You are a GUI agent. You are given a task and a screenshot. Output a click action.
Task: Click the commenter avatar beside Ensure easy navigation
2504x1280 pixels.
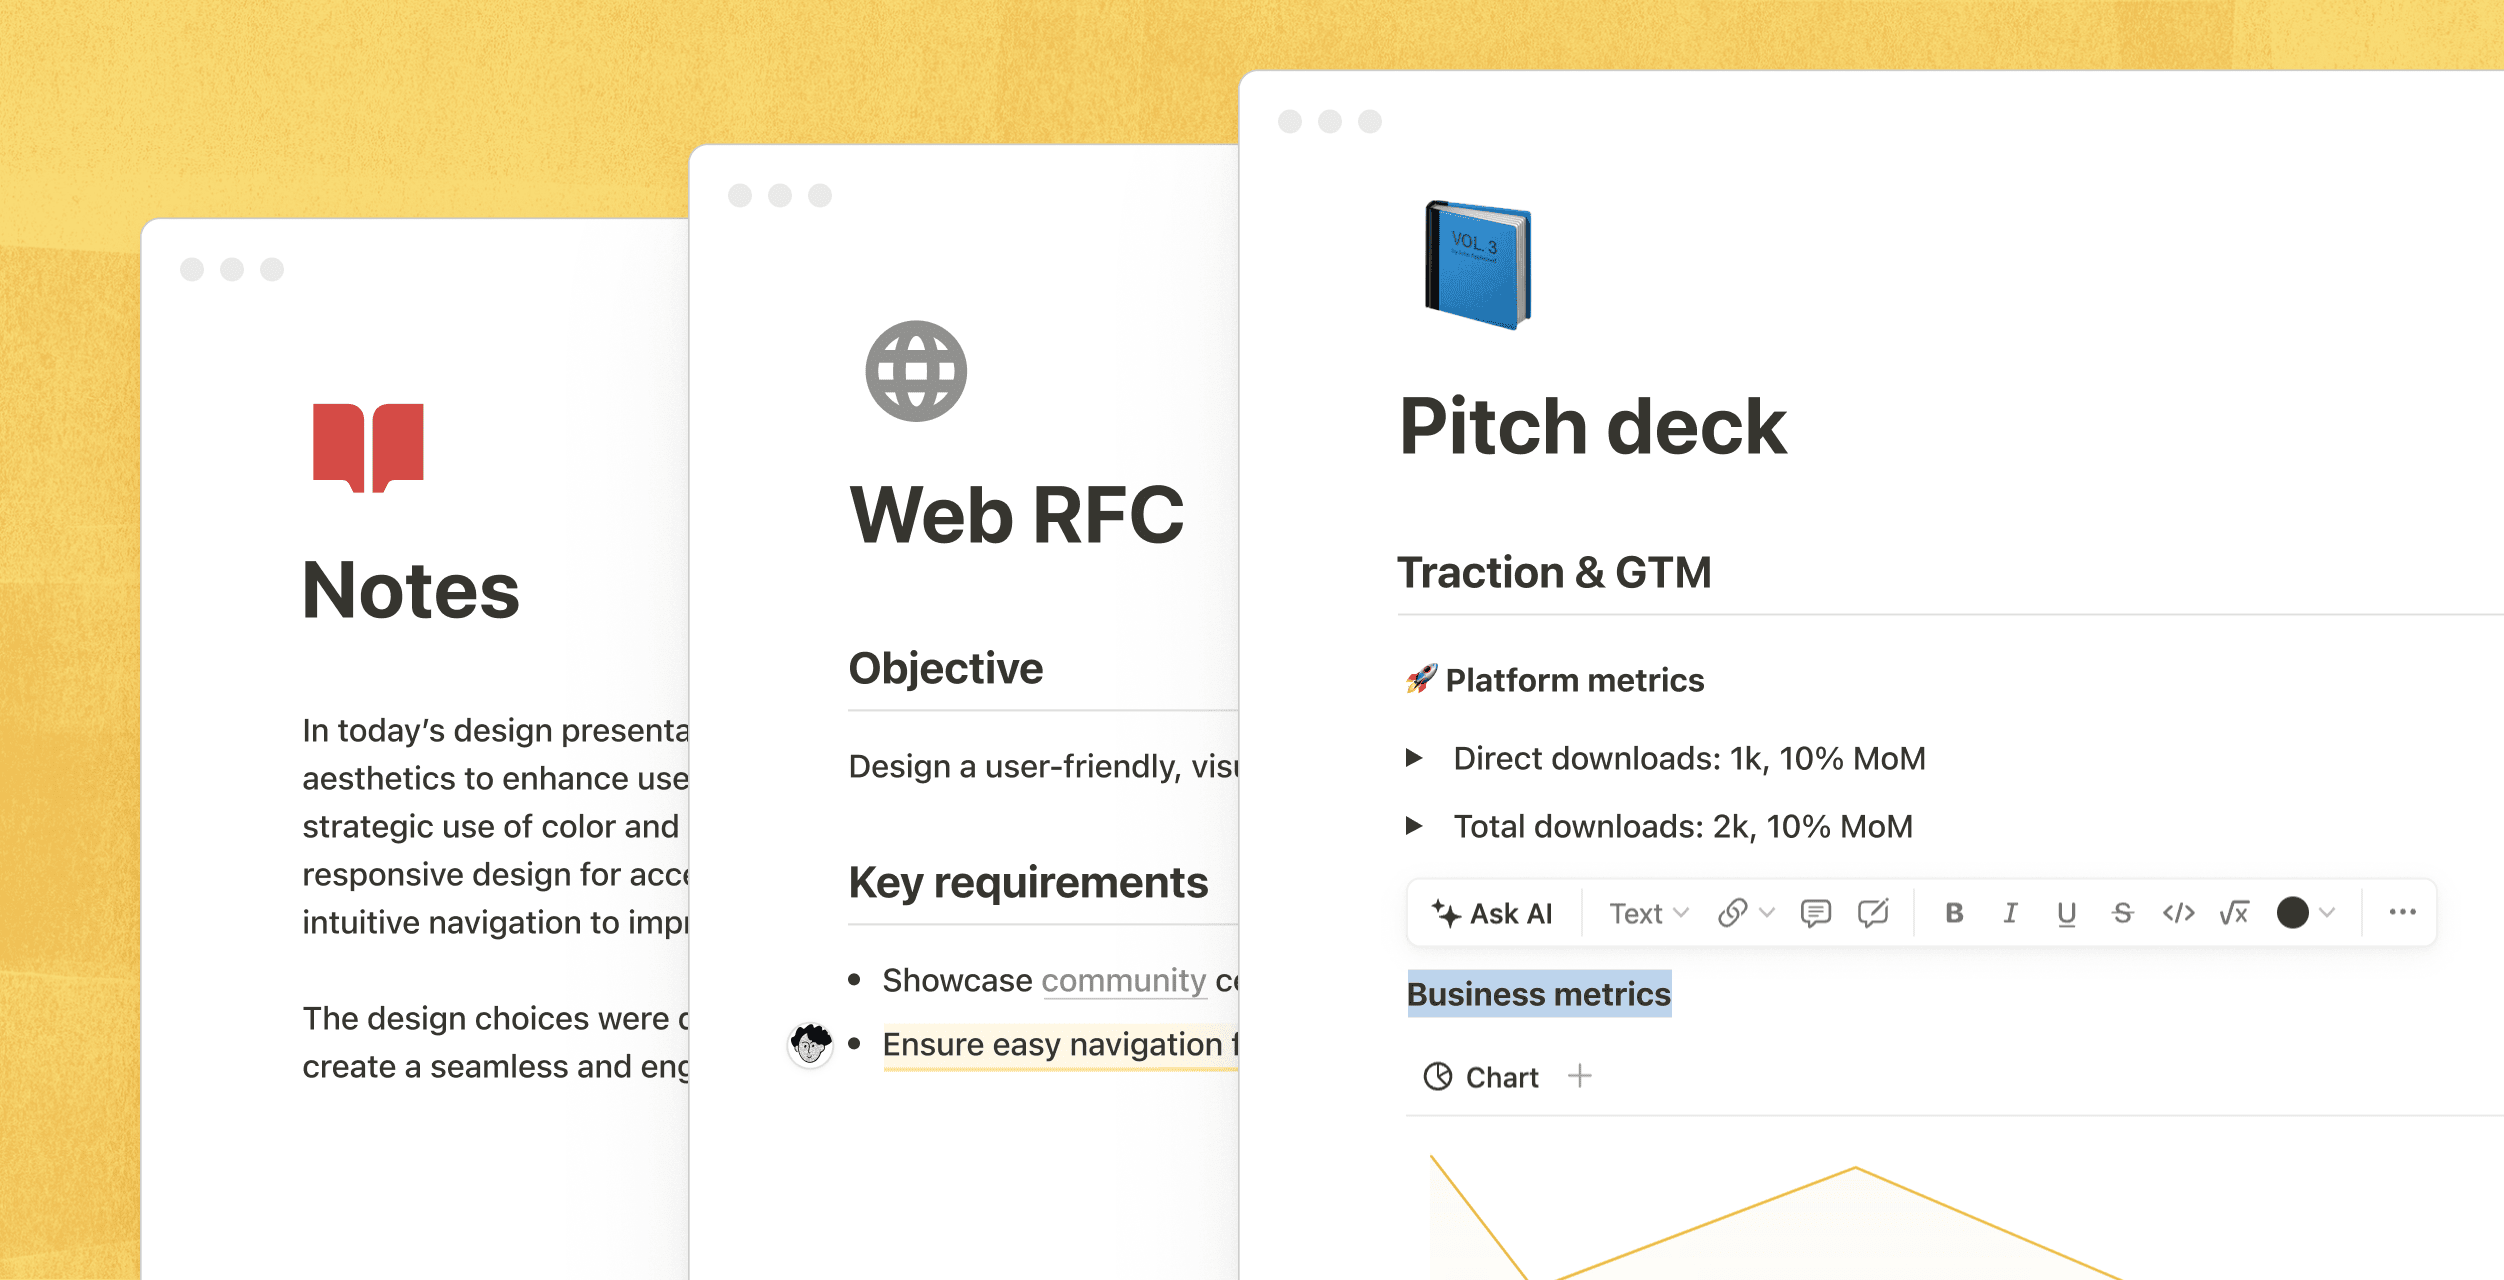(810, 1044)
